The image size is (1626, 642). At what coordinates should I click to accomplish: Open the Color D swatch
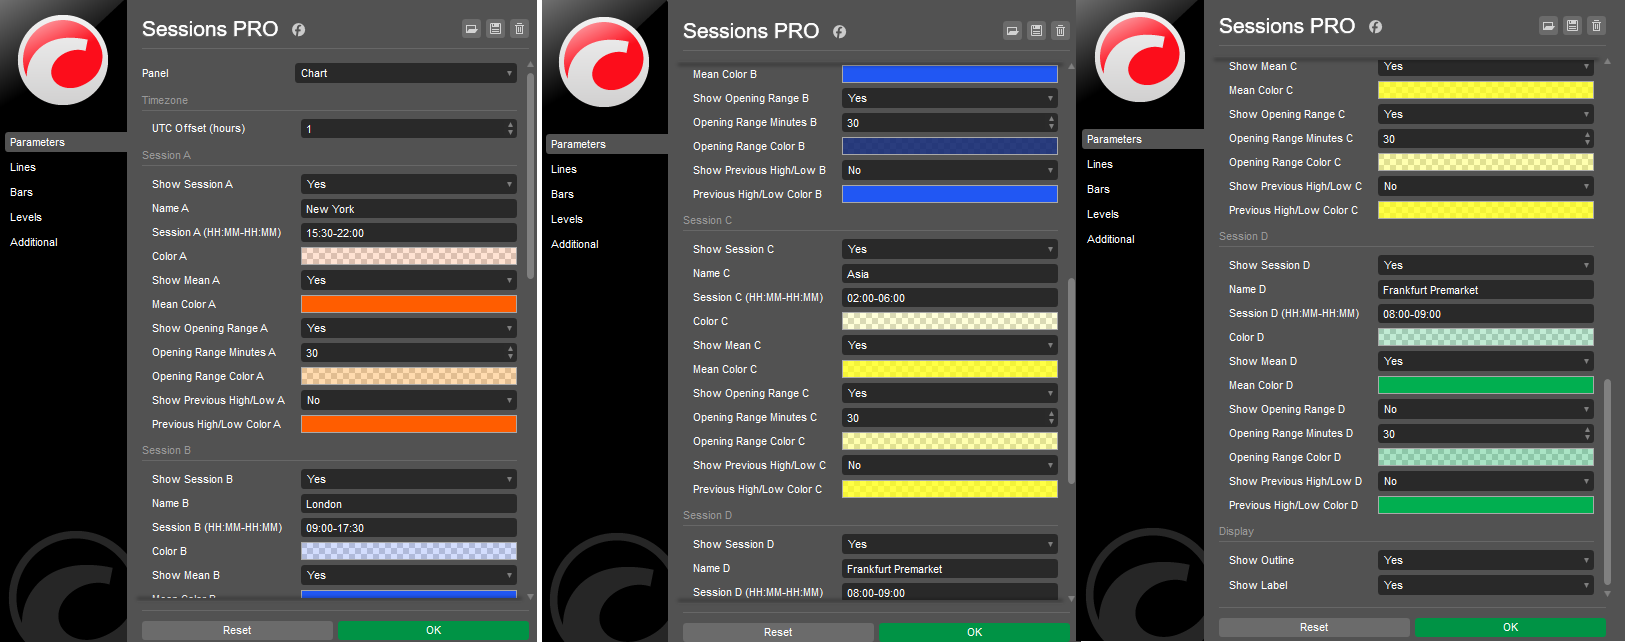click(1486, 337)
